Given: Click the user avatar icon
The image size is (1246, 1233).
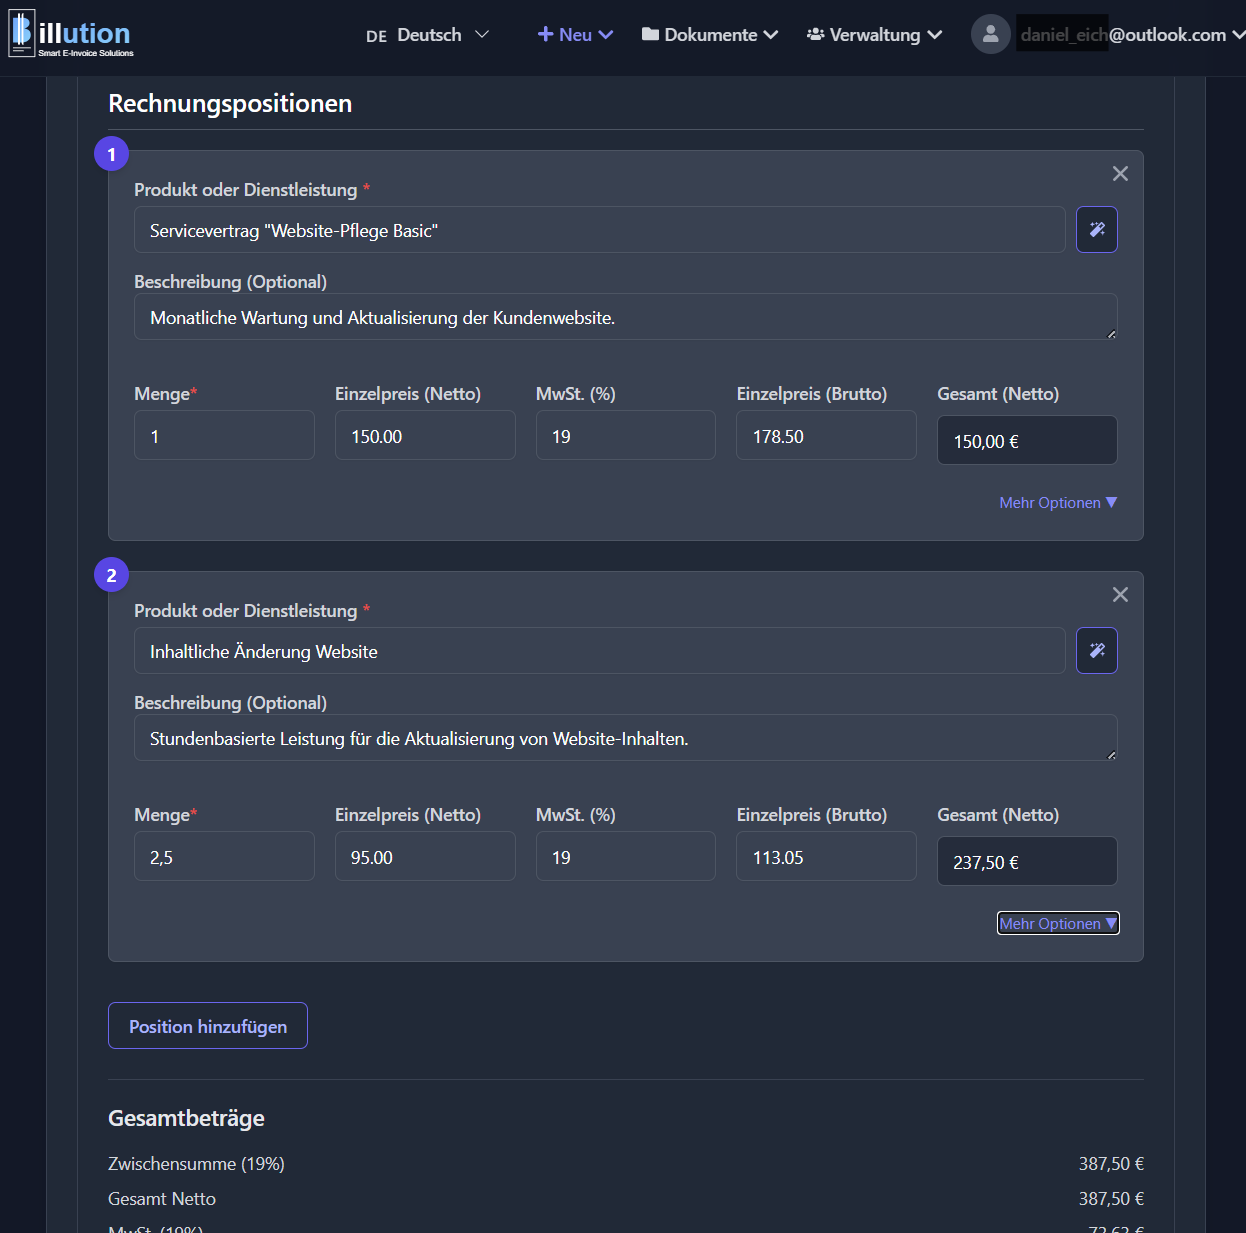Looking at the screenshot, I should 990,34.
